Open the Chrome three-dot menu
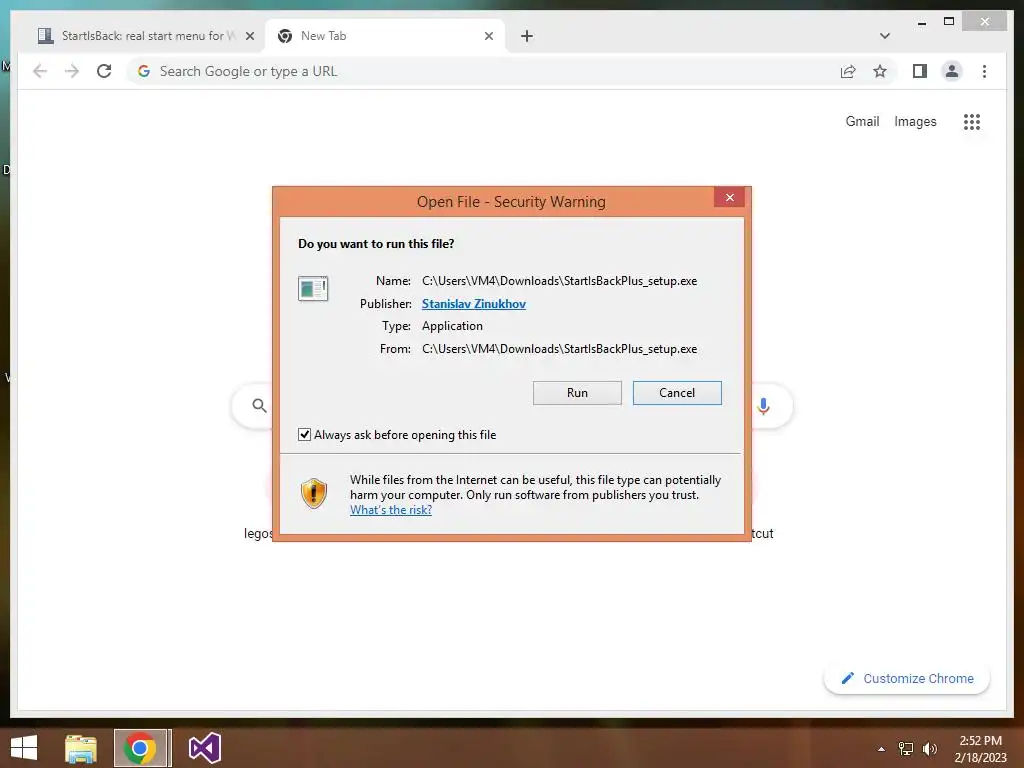The image size is (1024, 768). (x=984, y=71)
